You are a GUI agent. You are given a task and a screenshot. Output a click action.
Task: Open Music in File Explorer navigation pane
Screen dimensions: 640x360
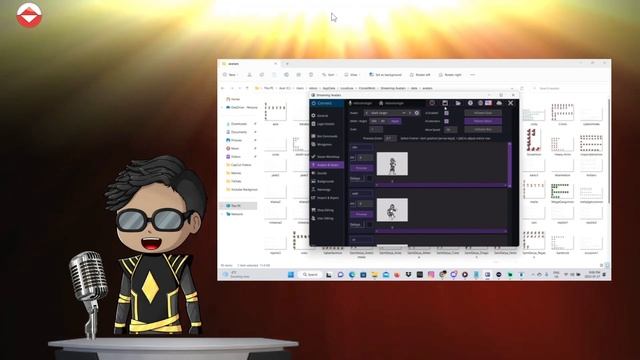click(233, 148)
